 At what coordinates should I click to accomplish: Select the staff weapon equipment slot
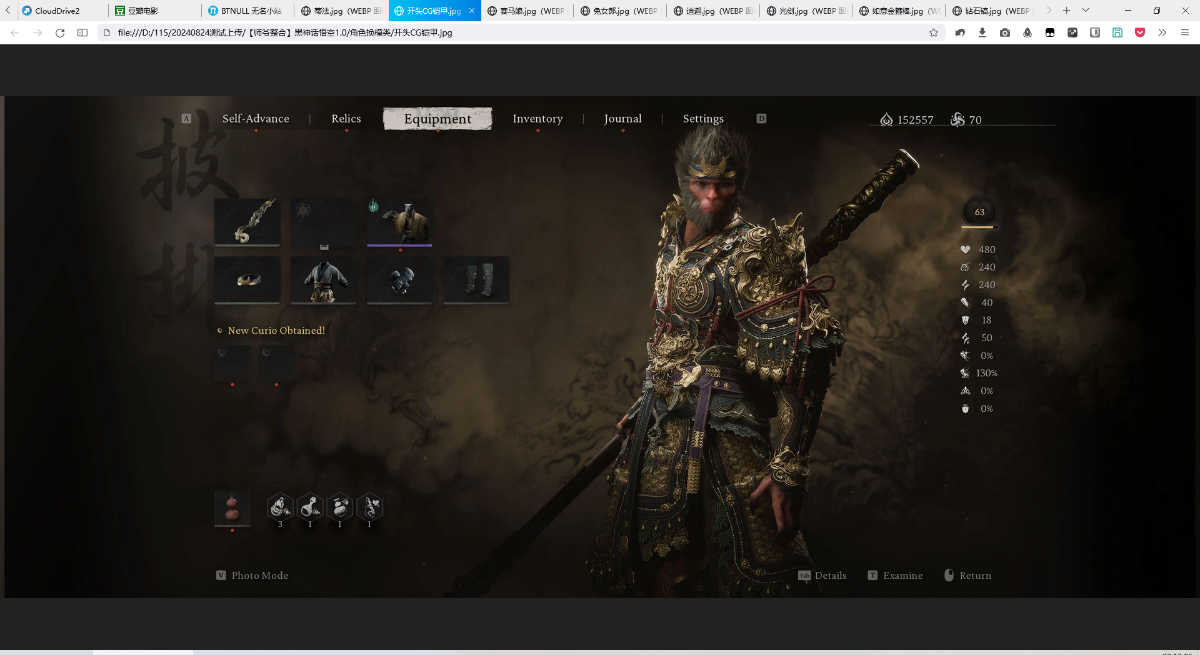click(x=247, y=221)
